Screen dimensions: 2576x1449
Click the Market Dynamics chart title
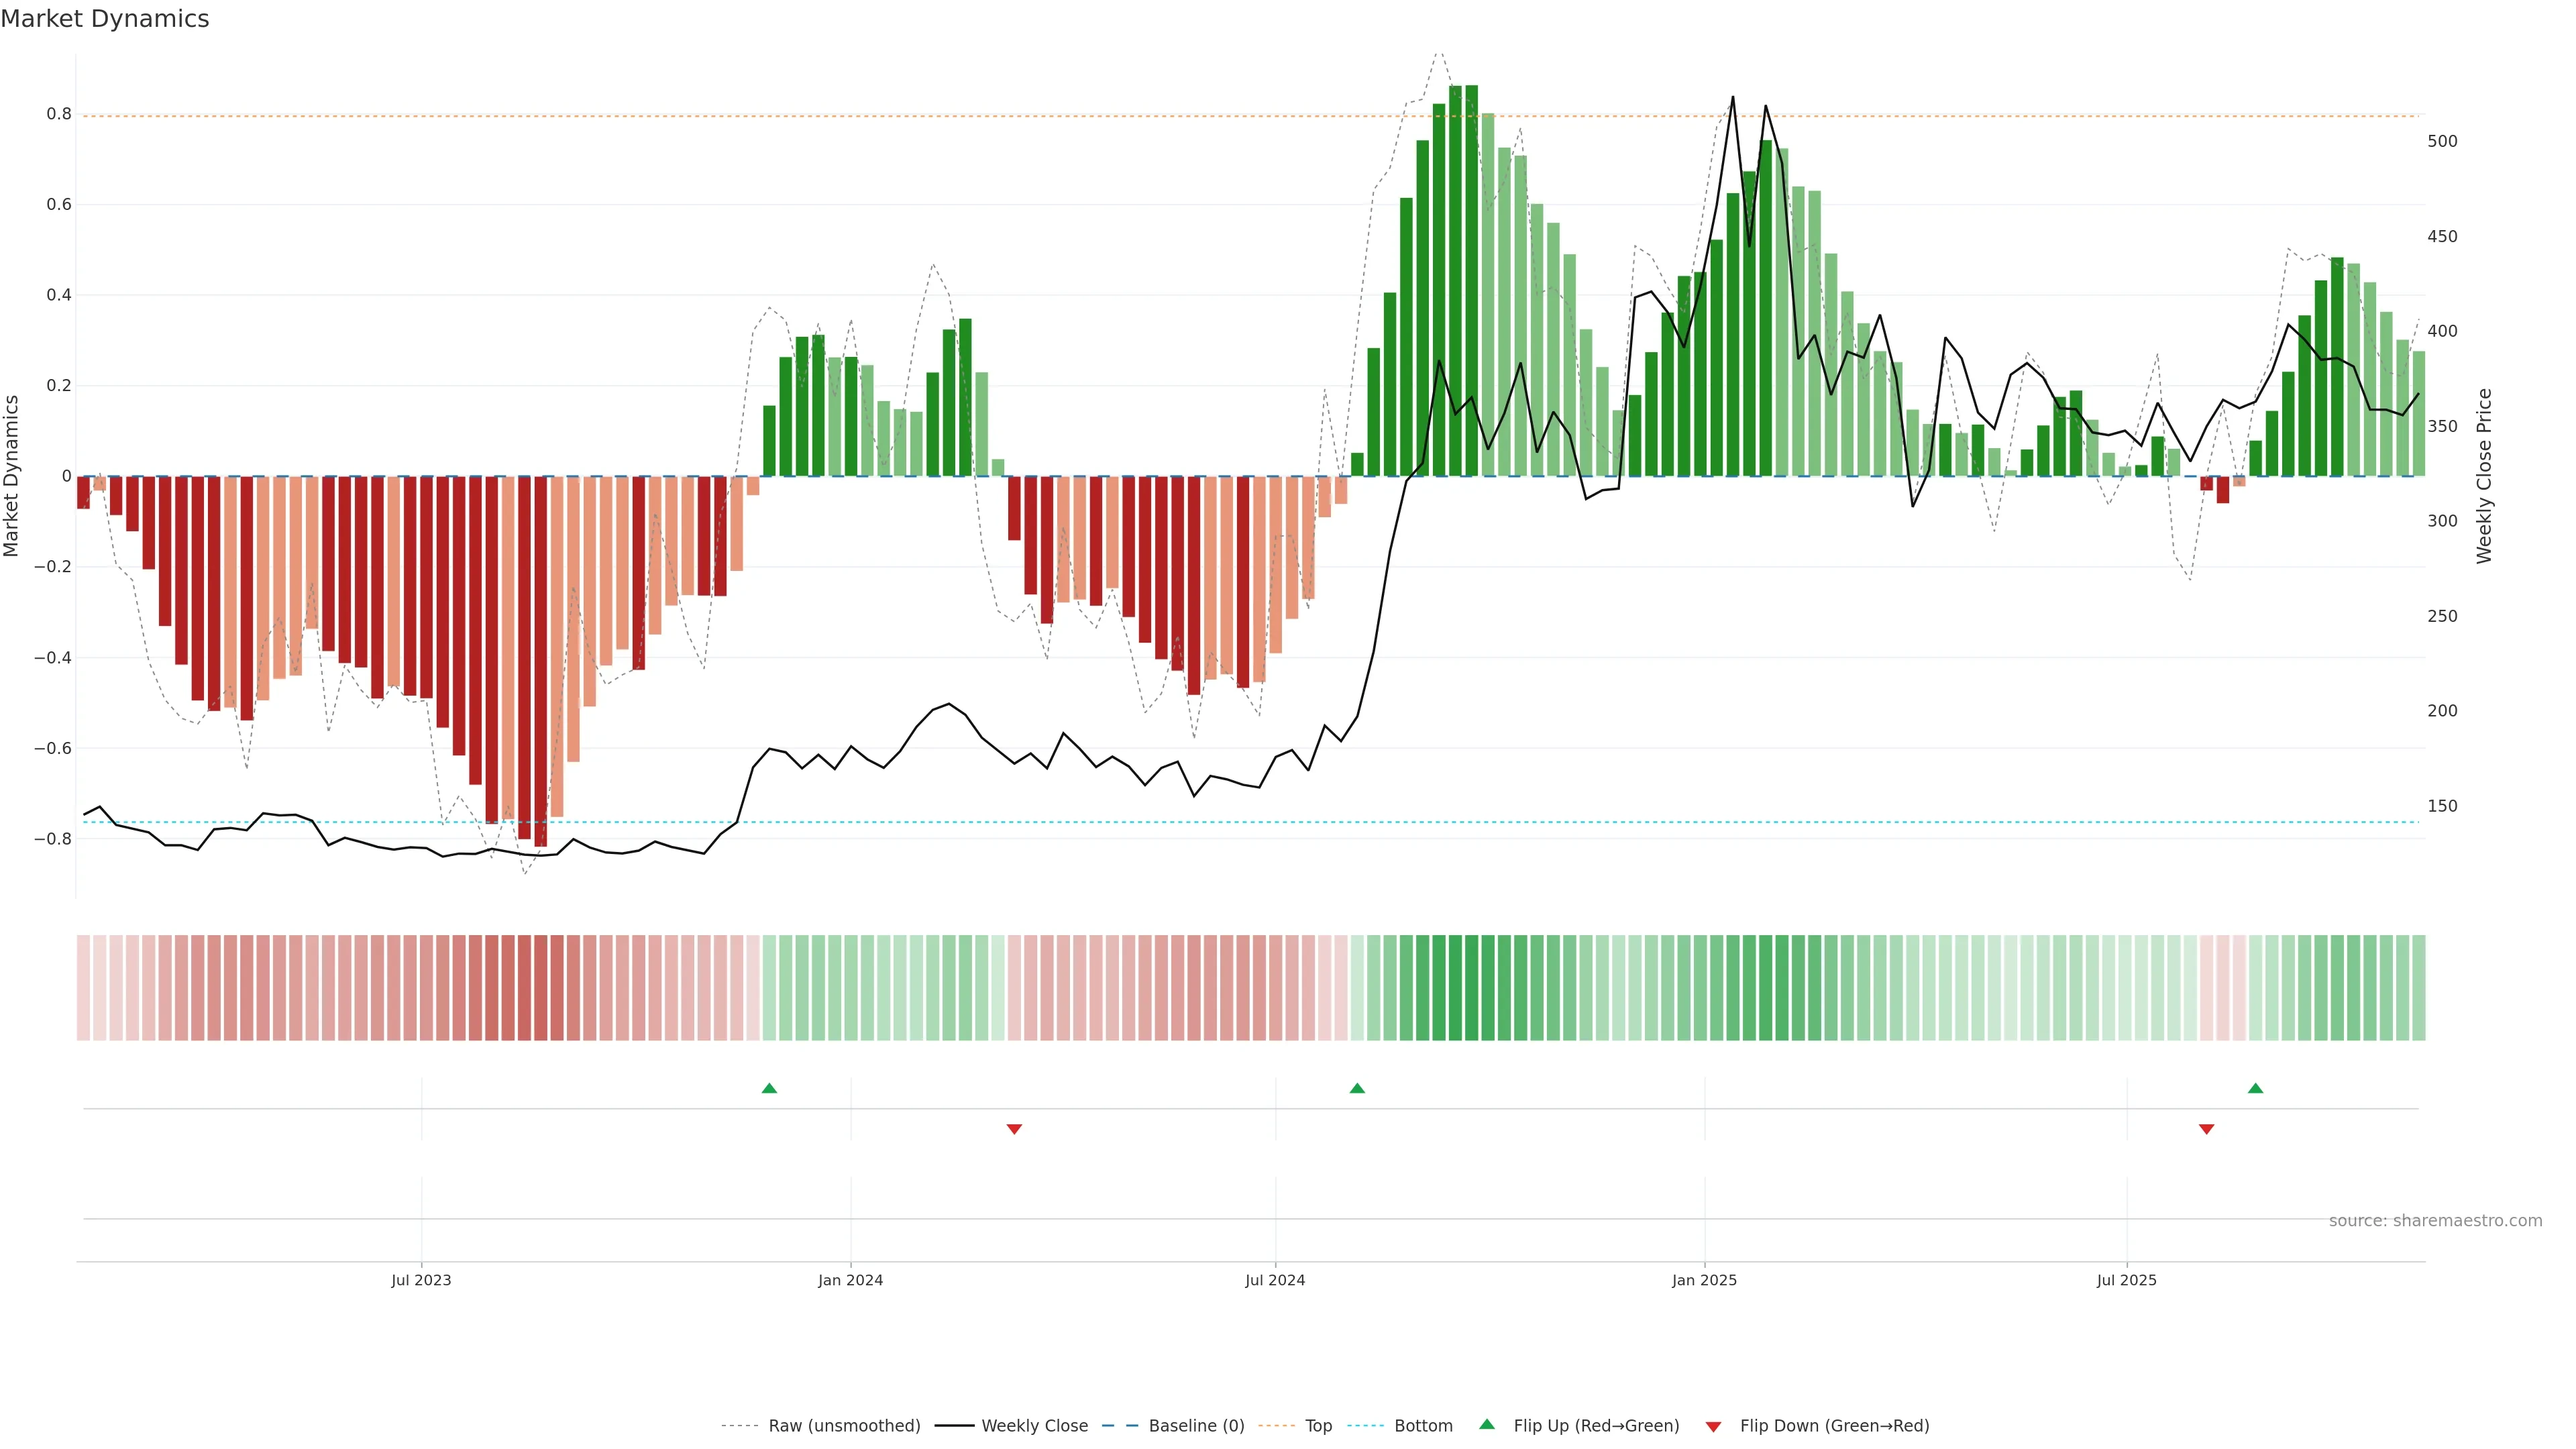click(105, 19)
